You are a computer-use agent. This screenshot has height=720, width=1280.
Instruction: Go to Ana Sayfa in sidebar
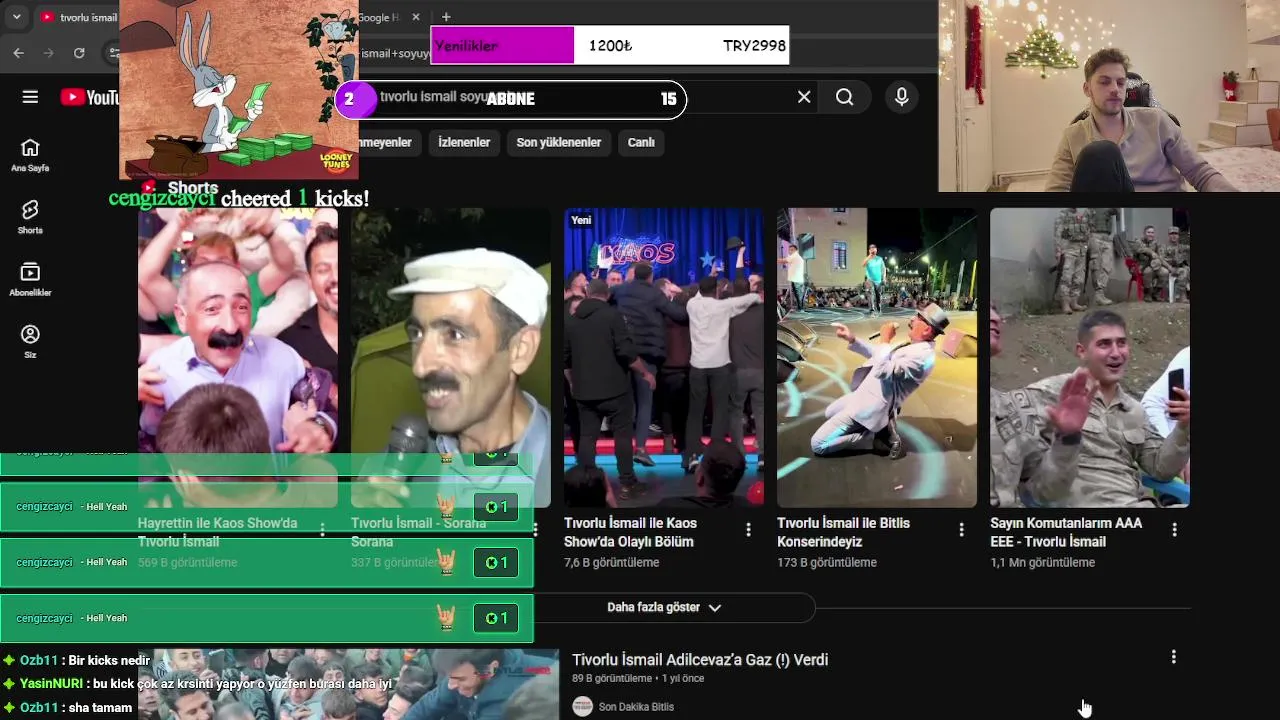click(x=30, y=155)
